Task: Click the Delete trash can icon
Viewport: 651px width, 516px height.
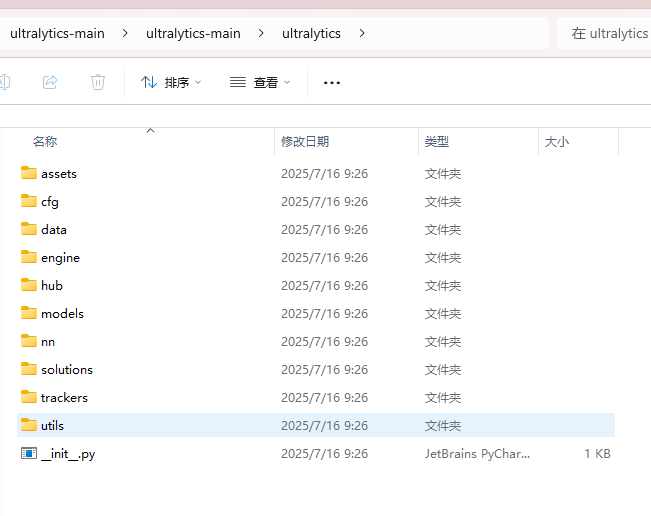Action: (98, 82)
